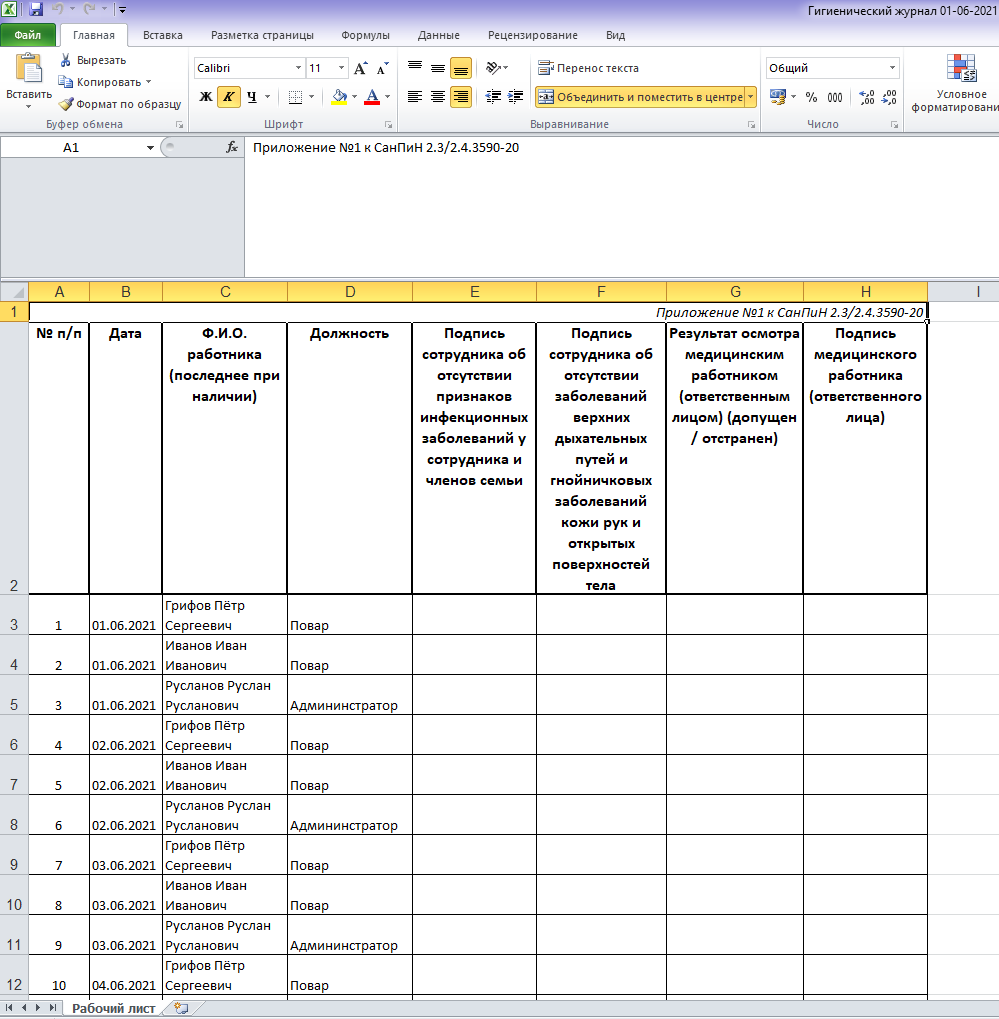Viewport: 999px width, 1019px height.
Task: Toggle Wrap Text (Перенос текста)
Action: [x=588, y=68]
